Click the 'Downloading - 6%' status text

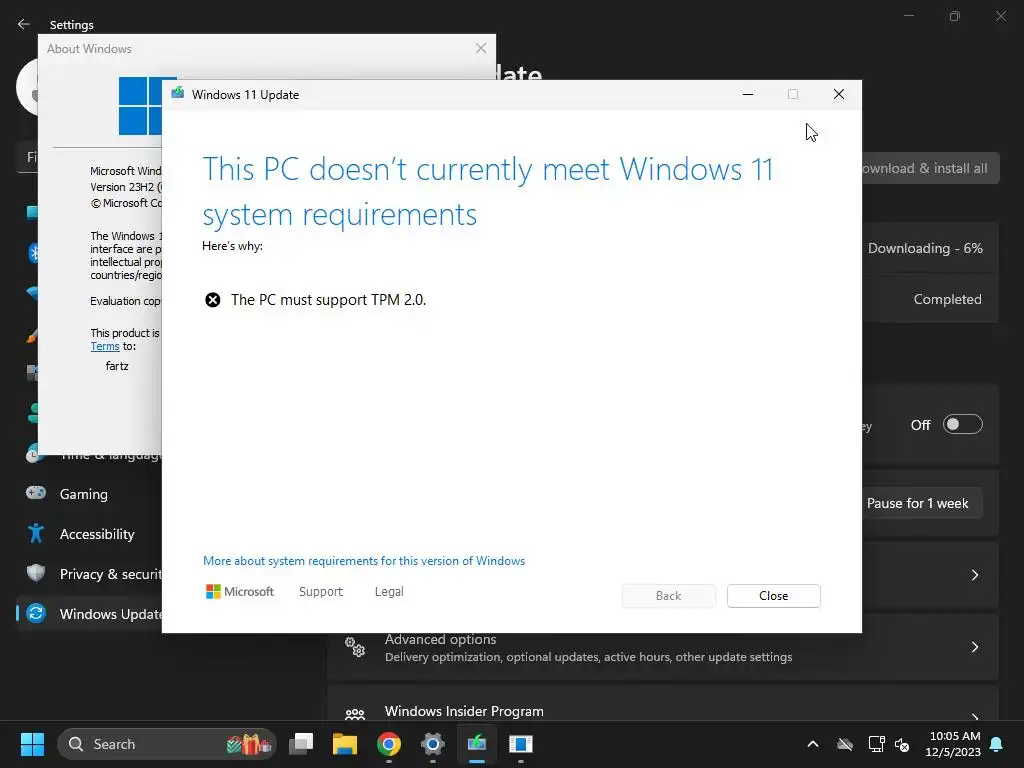pyautogui.click(x=925, y=248)
